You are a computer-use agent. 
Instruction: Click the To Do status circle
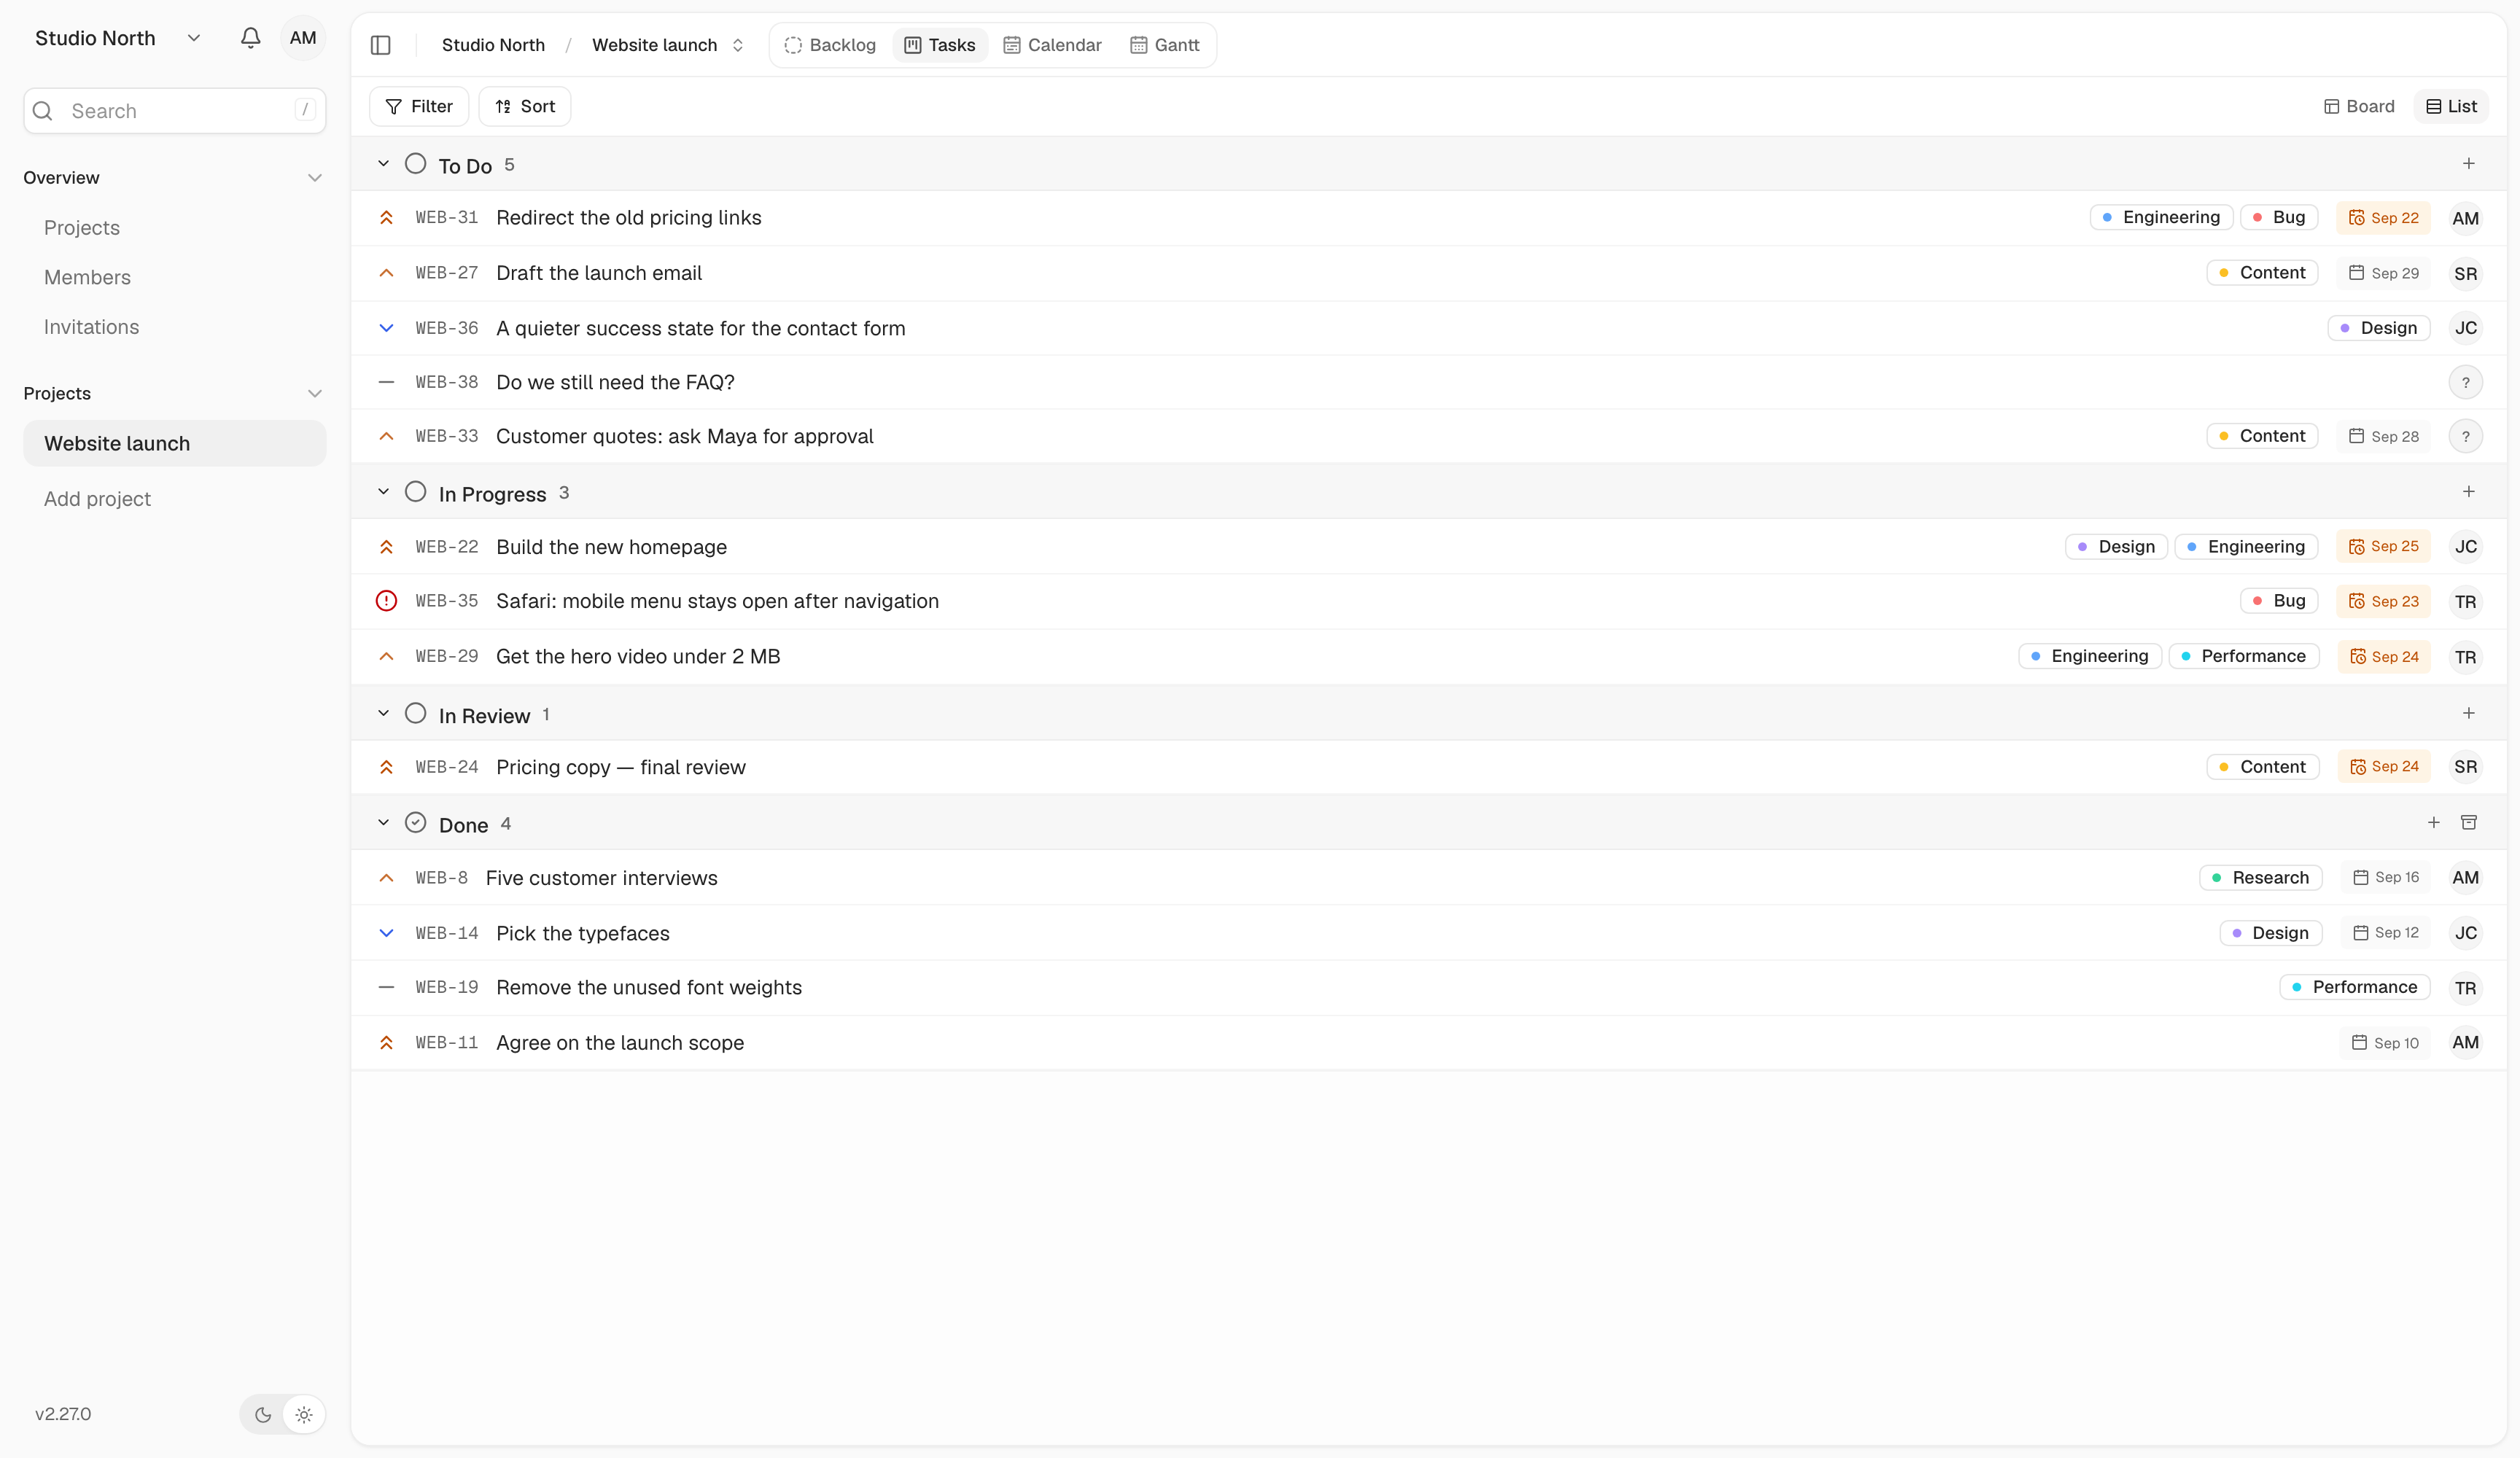415,164
